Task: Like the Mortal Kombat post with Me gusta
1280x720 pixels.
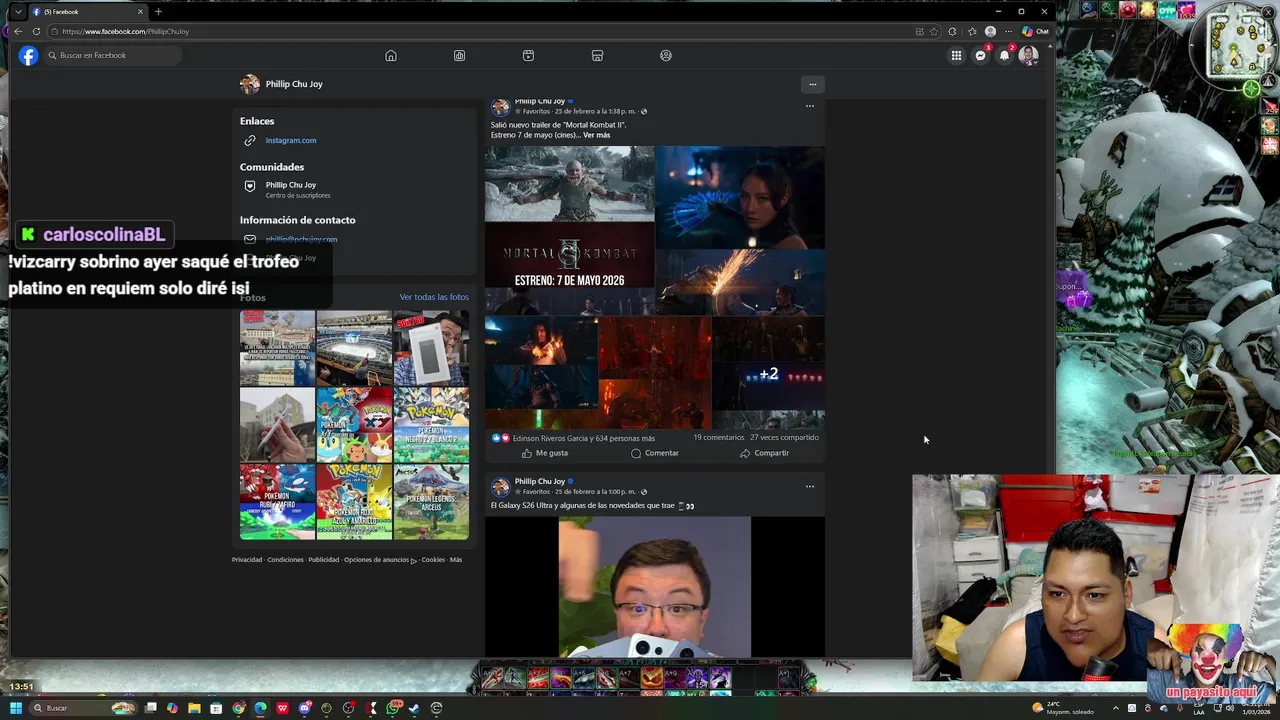Action: 545,453
